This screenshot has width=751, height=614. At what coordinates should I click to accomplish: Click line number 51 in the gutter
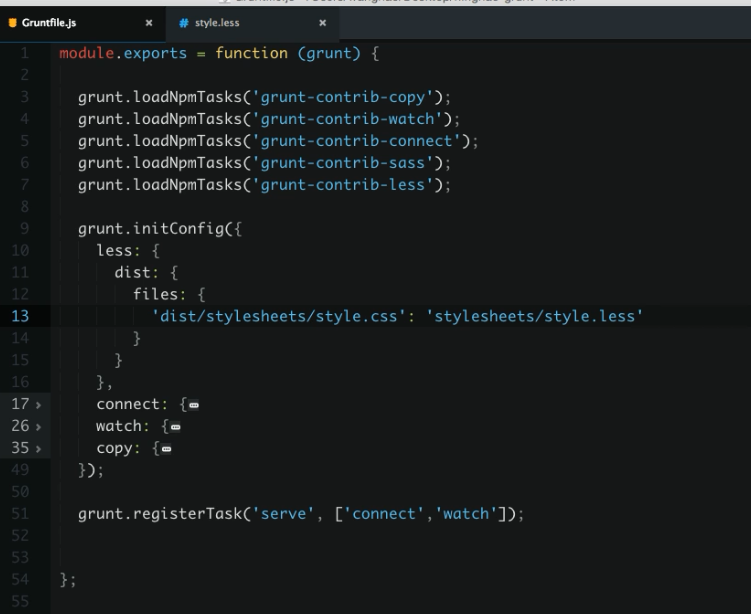click(x=21, y=514)
